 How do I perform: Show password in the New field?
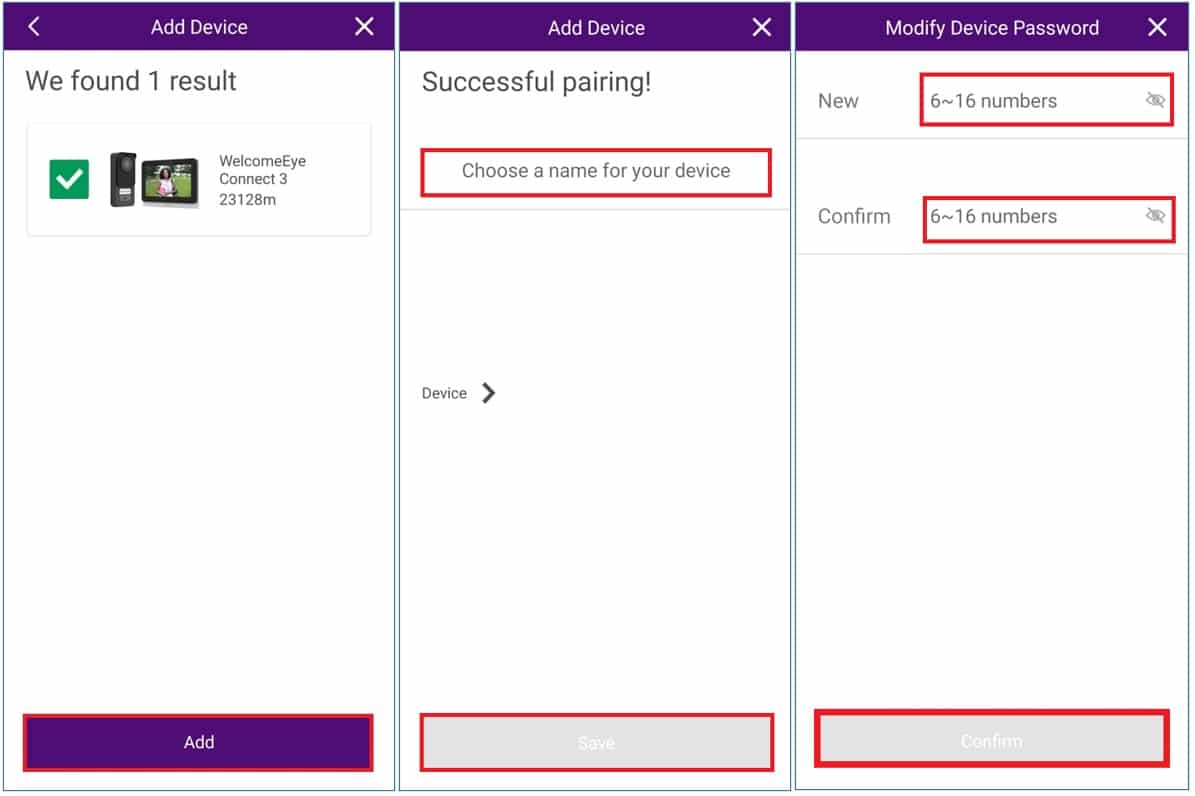[x=1155, y=100]
